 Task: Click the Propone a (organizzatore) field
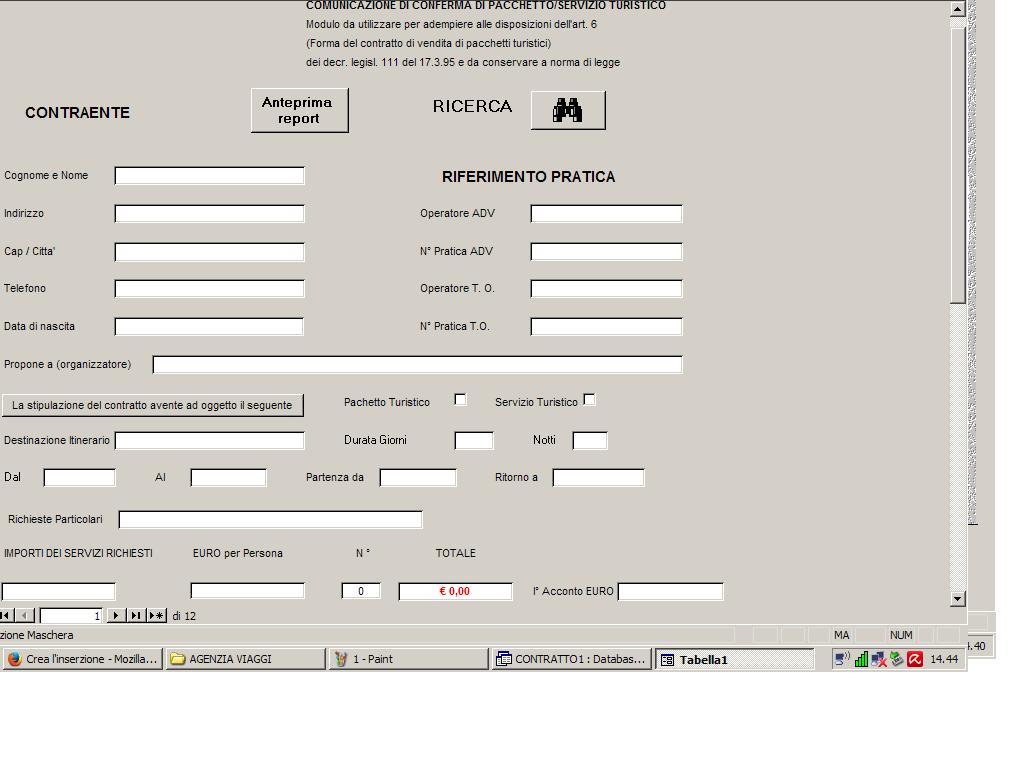418,364
